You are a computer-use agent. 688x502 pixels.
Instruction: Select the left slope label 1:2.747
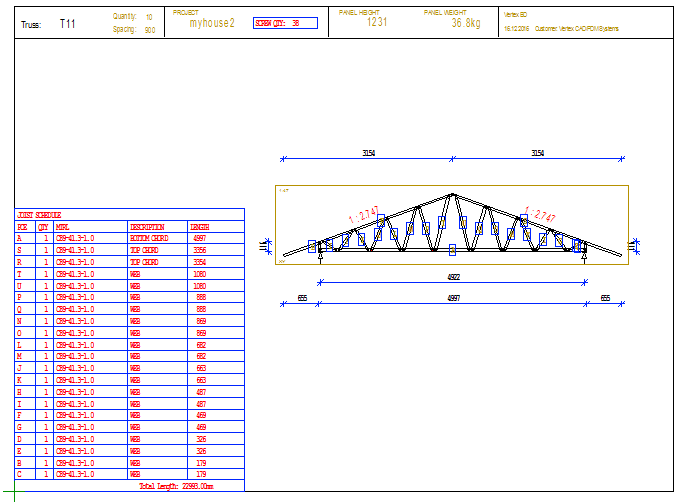click(x=364, y=215)
